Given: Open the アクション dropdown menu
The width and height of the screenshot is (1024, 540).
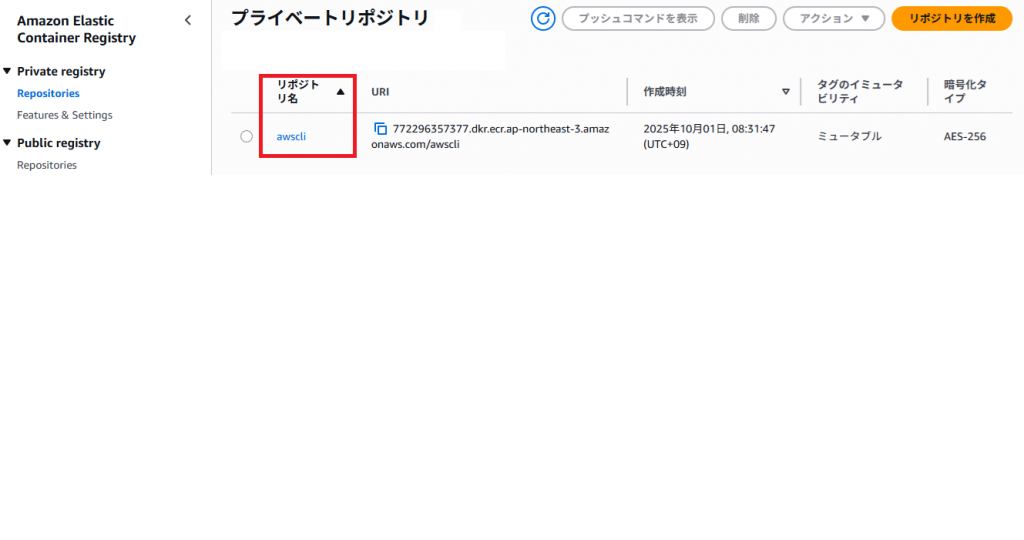Looking at the screenshot, I should tap(834, 18).
